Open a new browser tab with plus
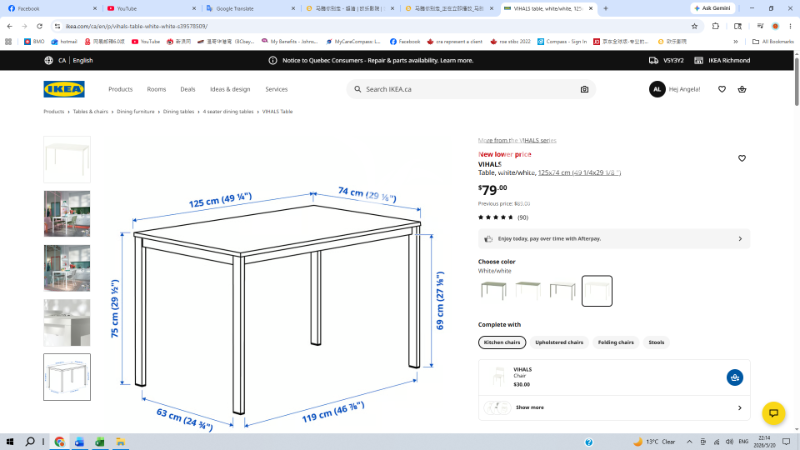The image size is (800, 450). (x=606, y=8)
